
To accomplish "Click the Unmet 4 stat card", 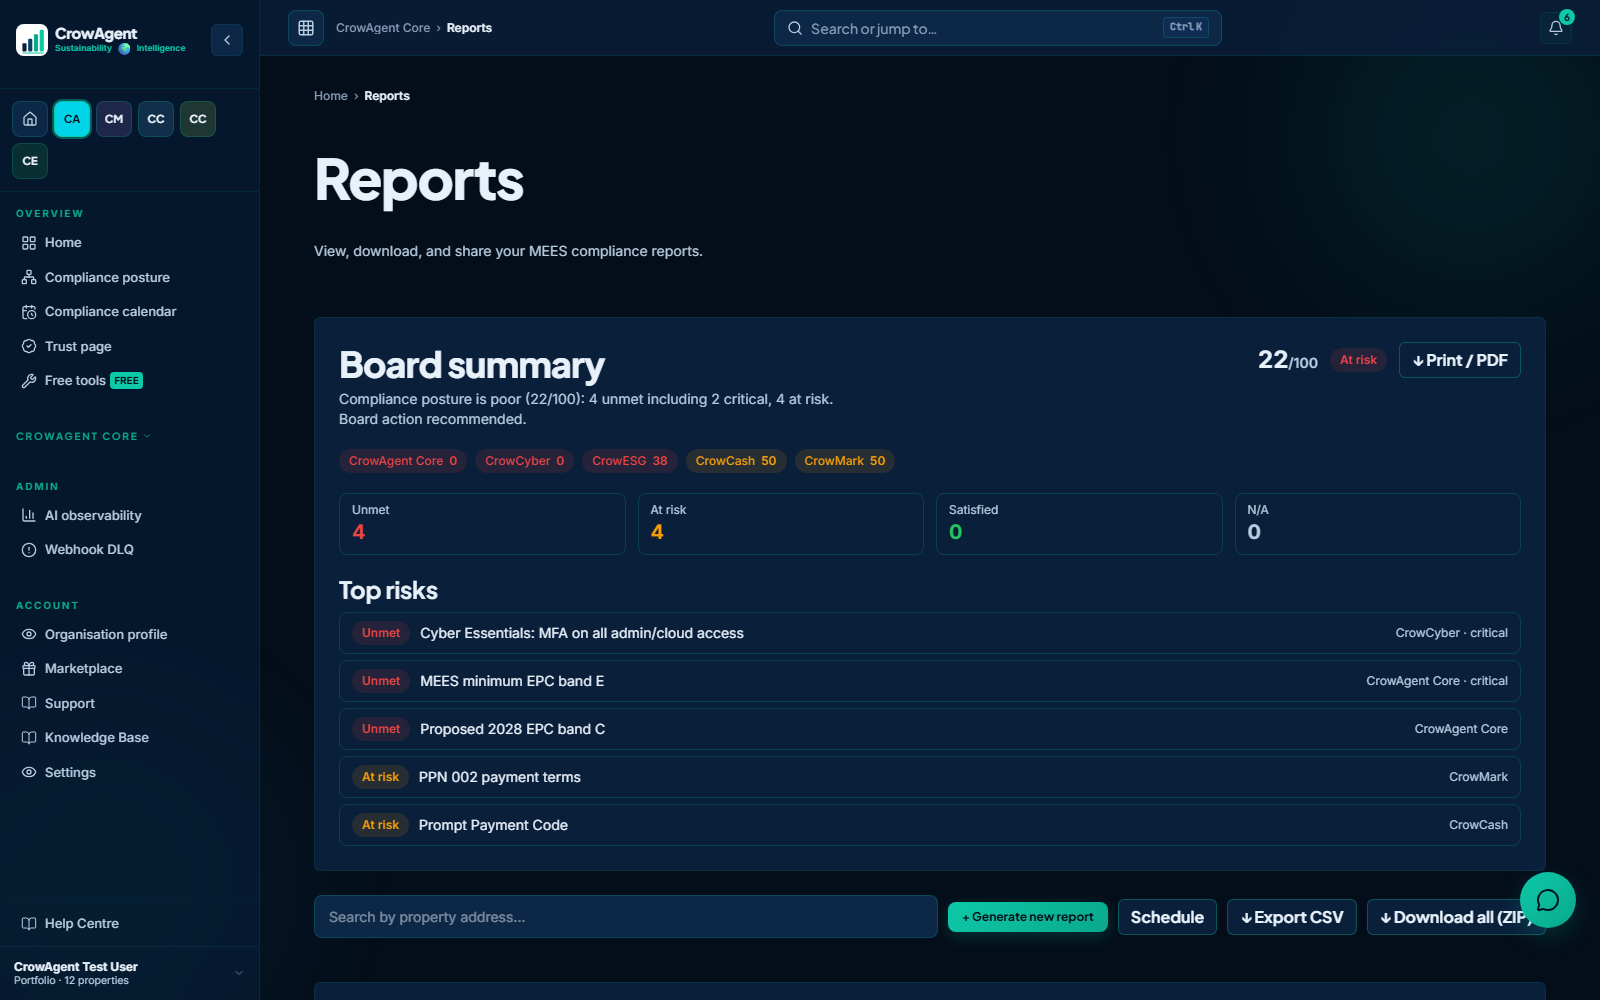I will [482, 524].
